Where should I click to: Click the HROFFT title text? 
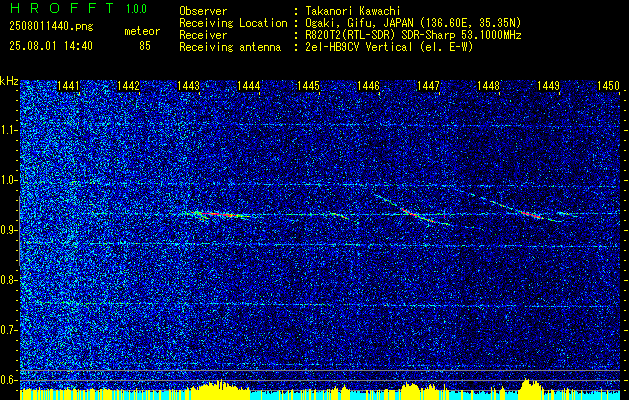pos(62,8)
